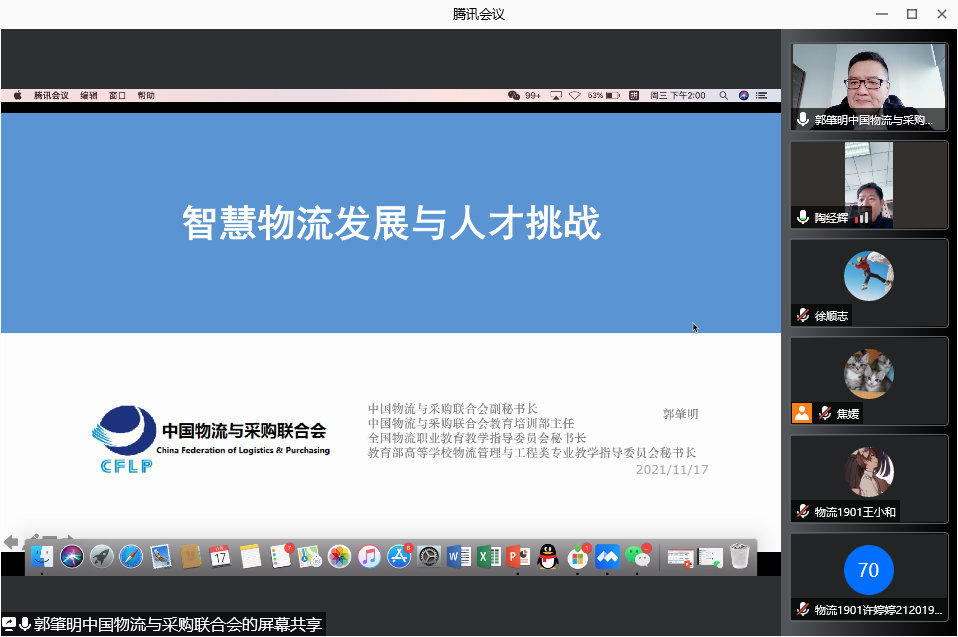
Task: Click the microphone icon beside 物流1901王小和
Action: (x=802, y=511)
